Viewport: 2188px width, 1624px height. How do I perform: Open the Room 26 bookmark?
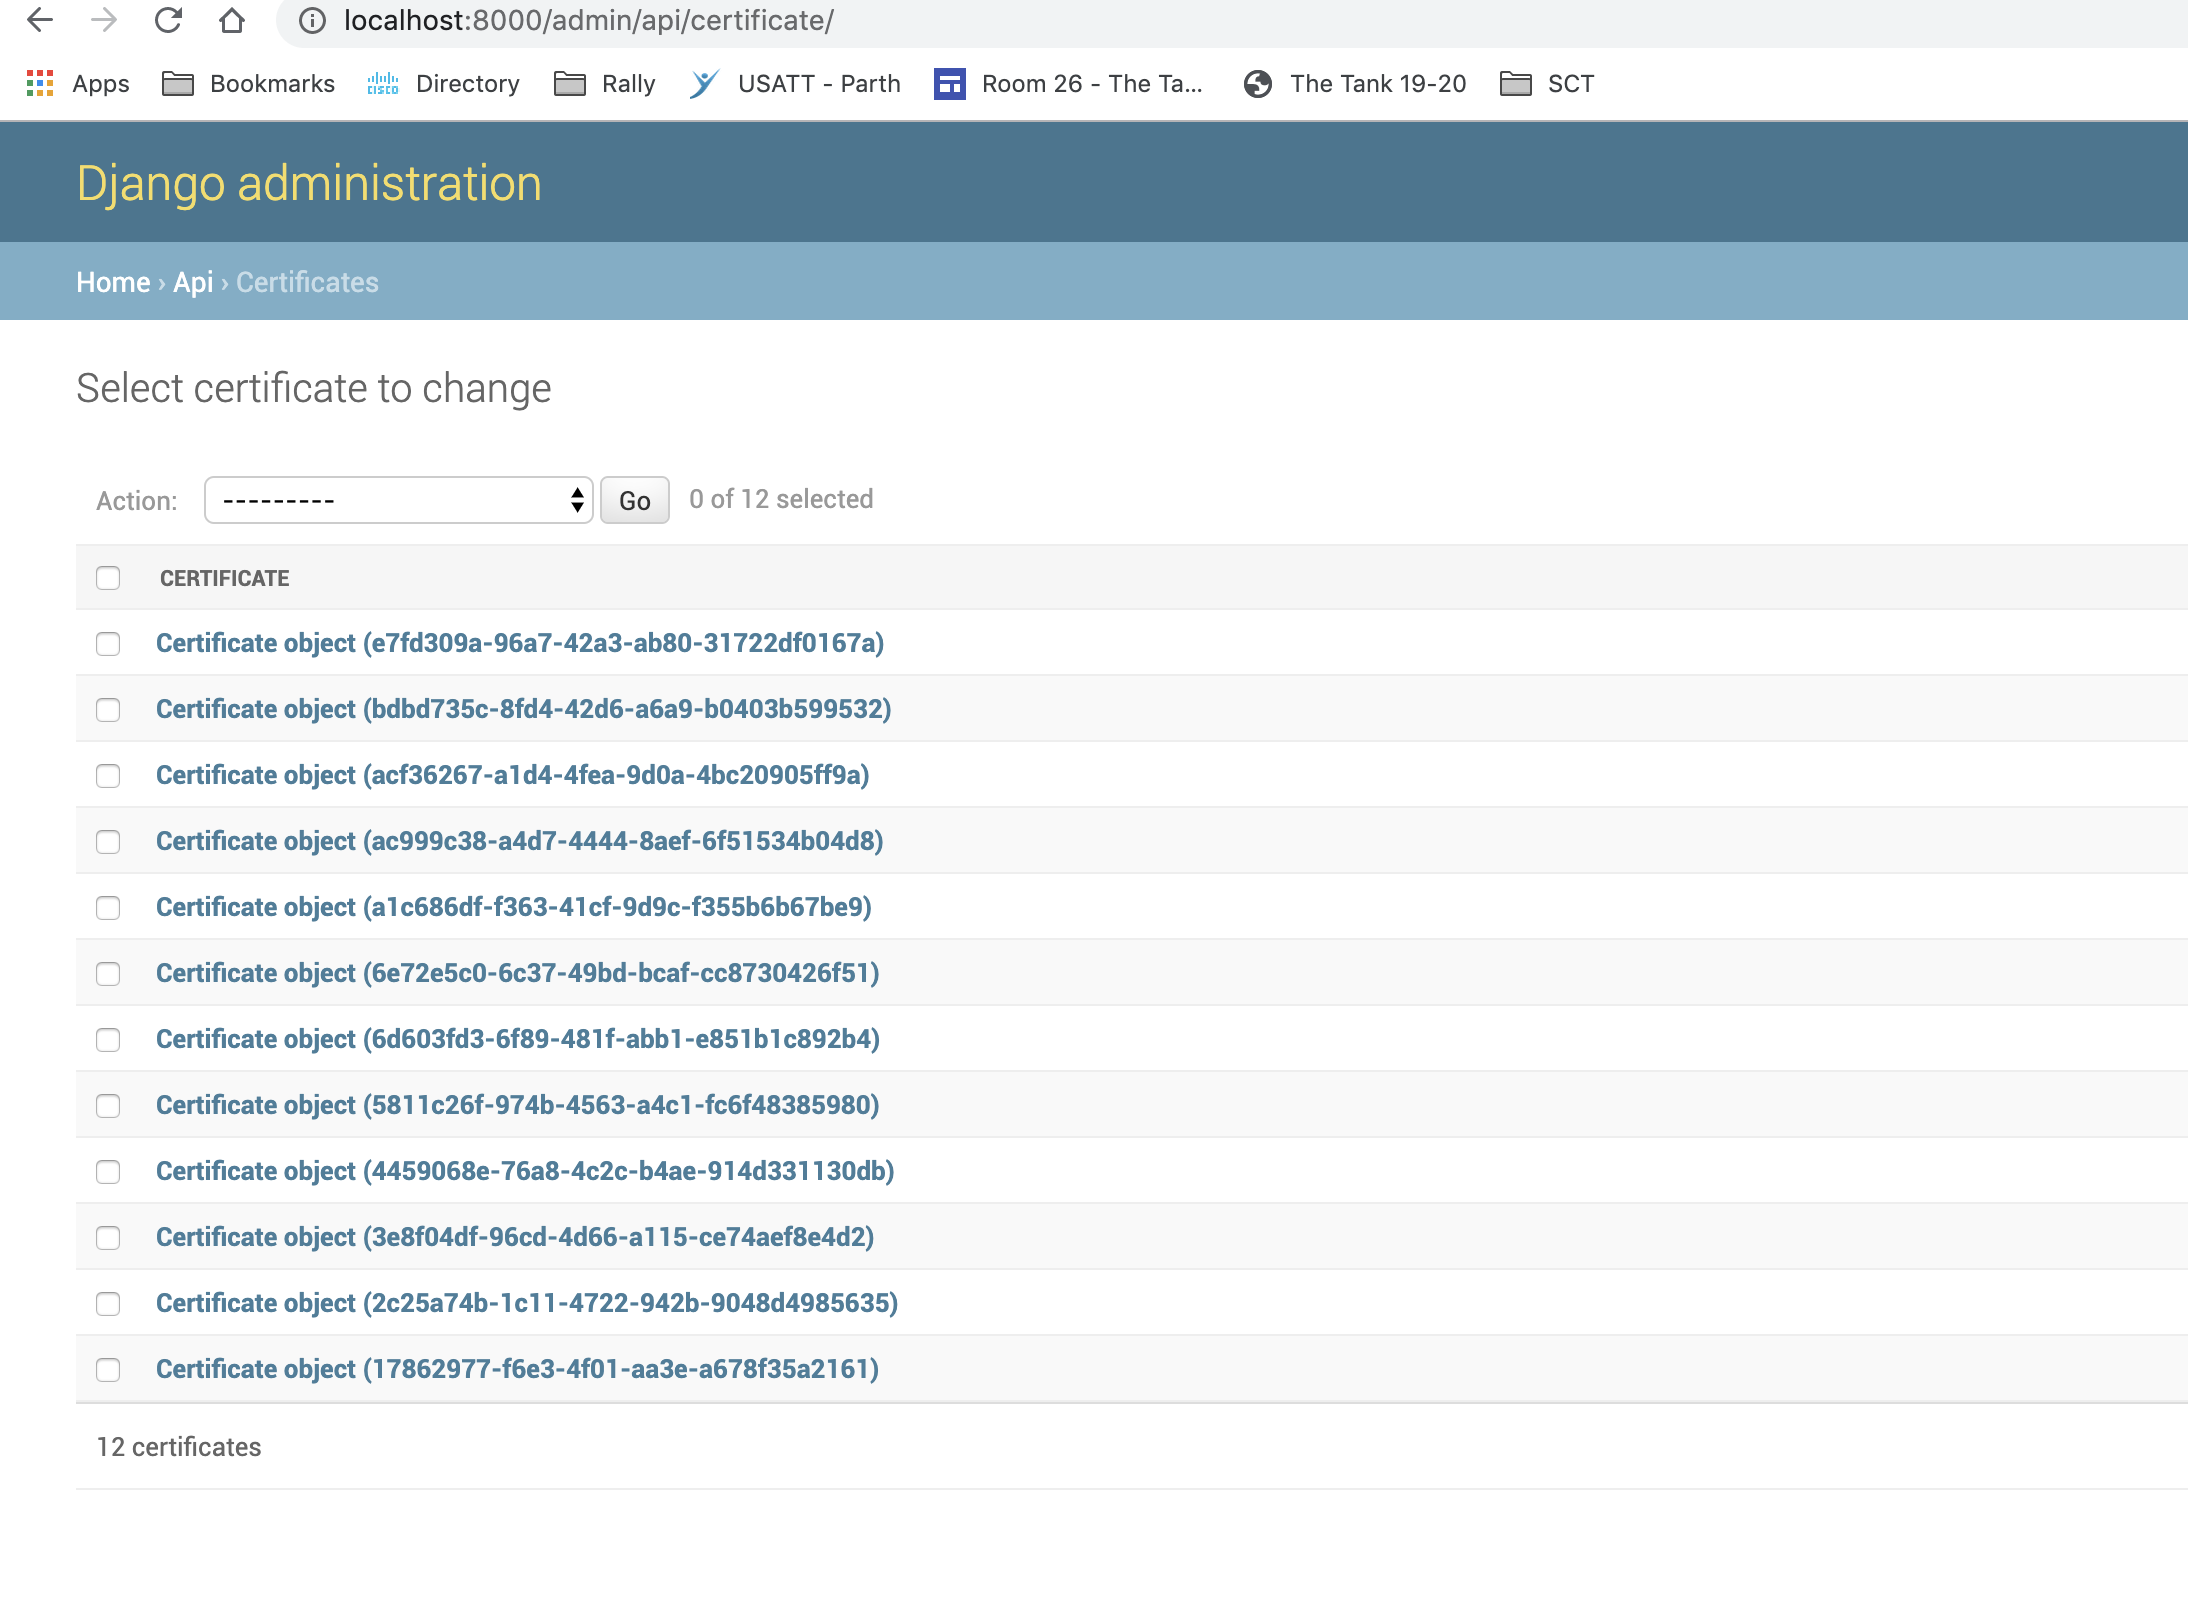[x=1068, y=84]
